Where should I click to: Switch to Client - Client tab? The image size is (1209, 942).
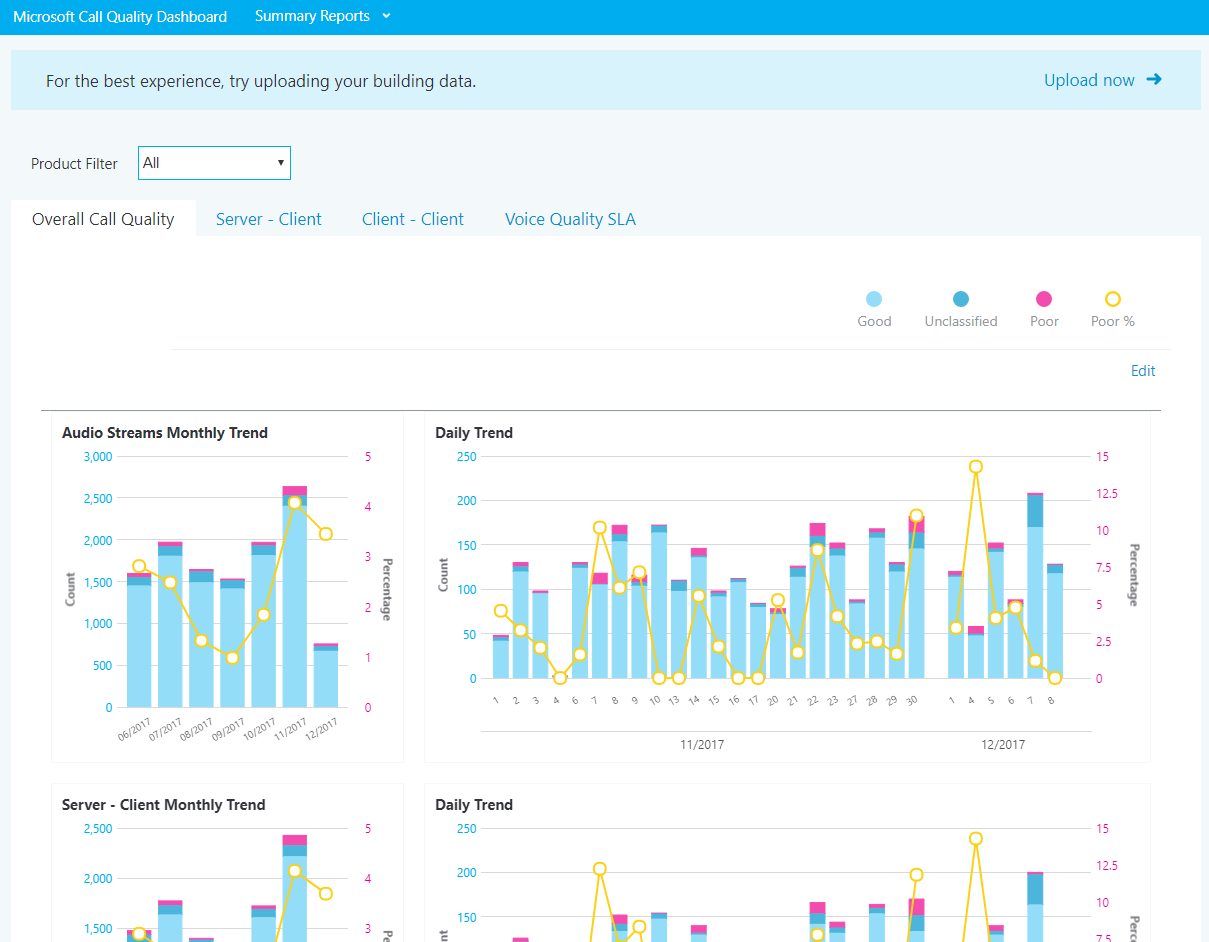point(413,219)
